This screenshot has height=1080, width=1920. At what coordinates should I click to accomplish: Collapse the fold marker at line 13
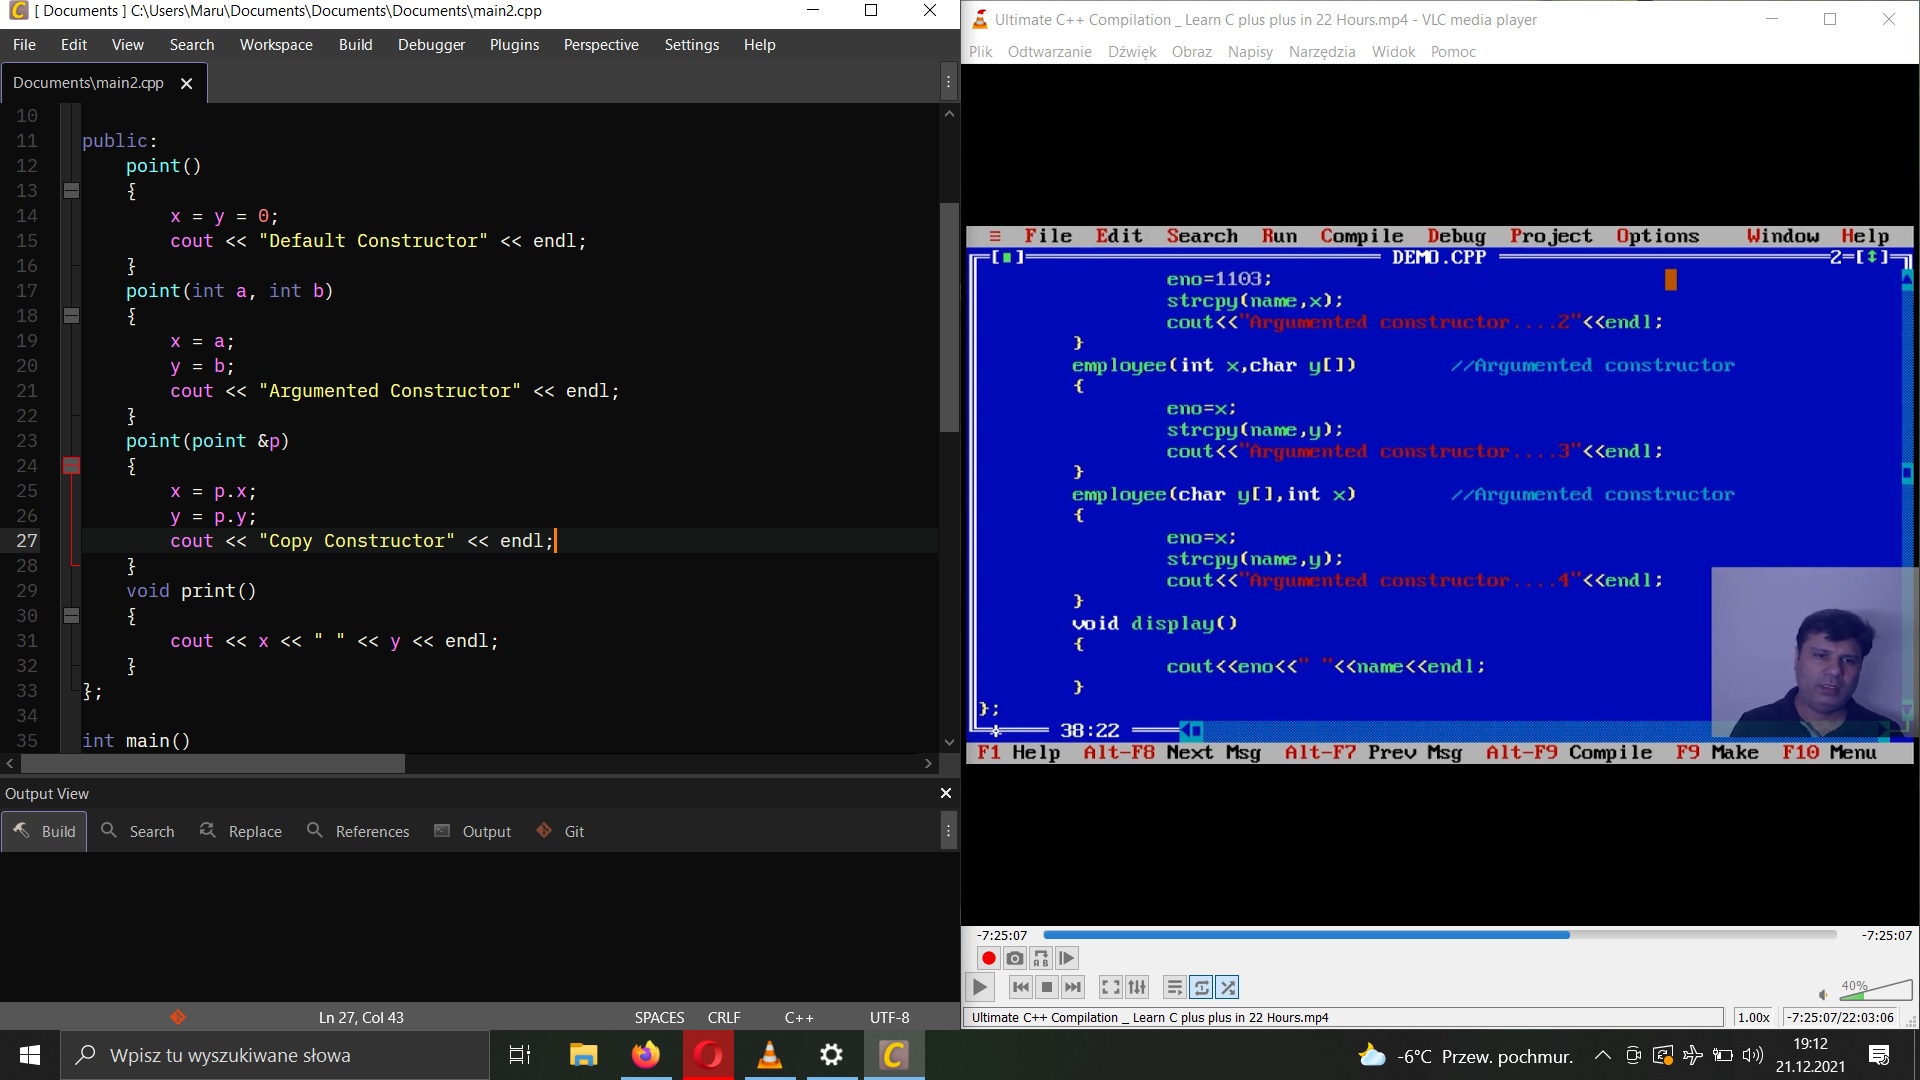click(72, 191)
